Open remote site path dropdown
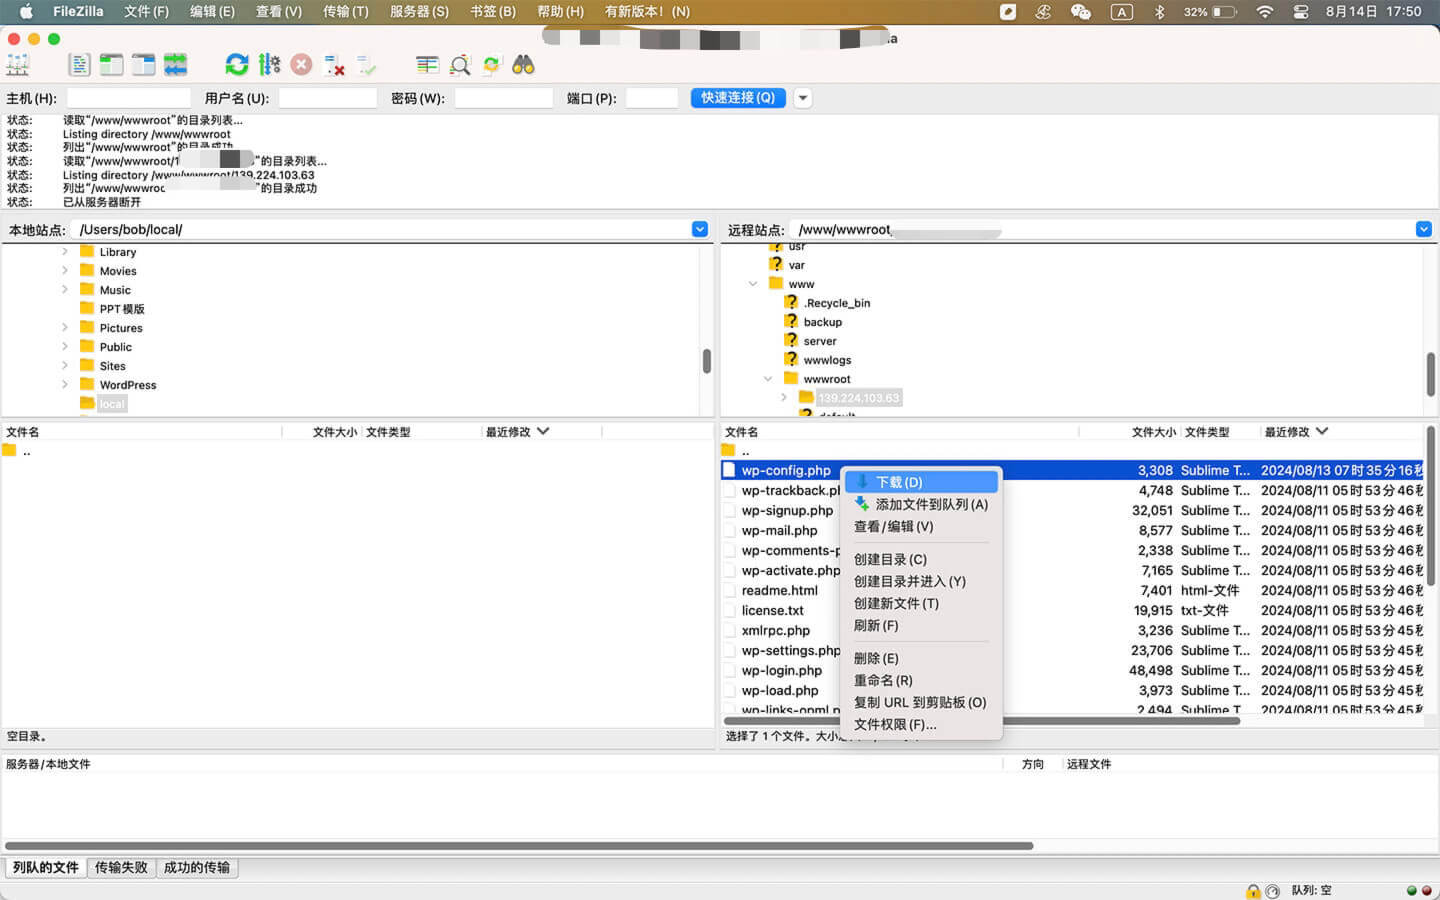 click(1424, 229)
